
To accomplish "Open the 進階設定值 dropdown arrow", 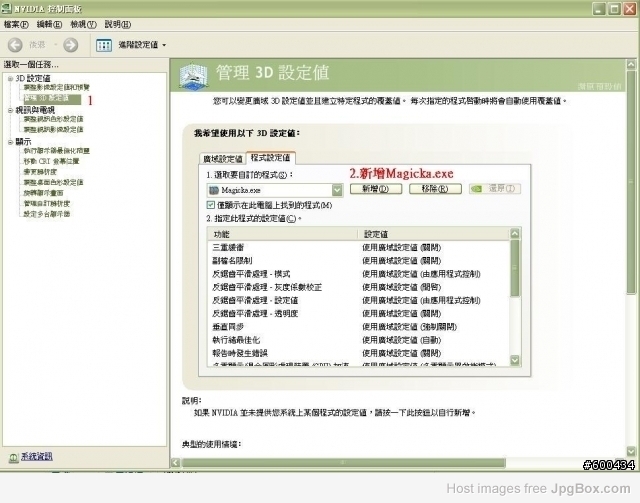I will 164,45.
